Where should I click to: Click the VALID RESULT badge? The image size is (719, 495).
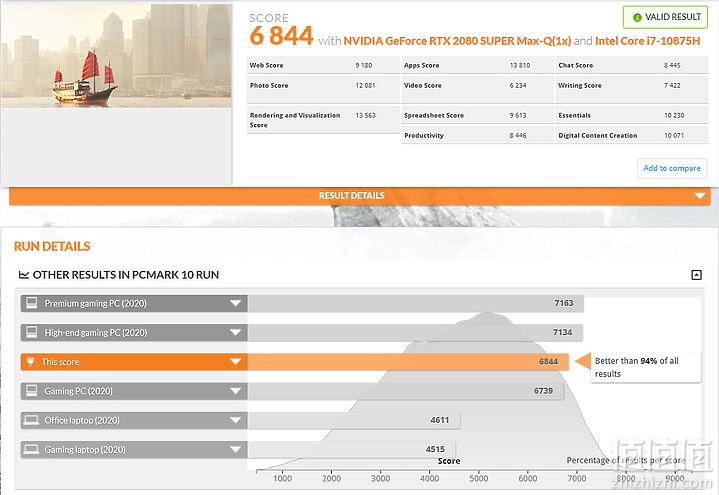[x=665, y=17]
